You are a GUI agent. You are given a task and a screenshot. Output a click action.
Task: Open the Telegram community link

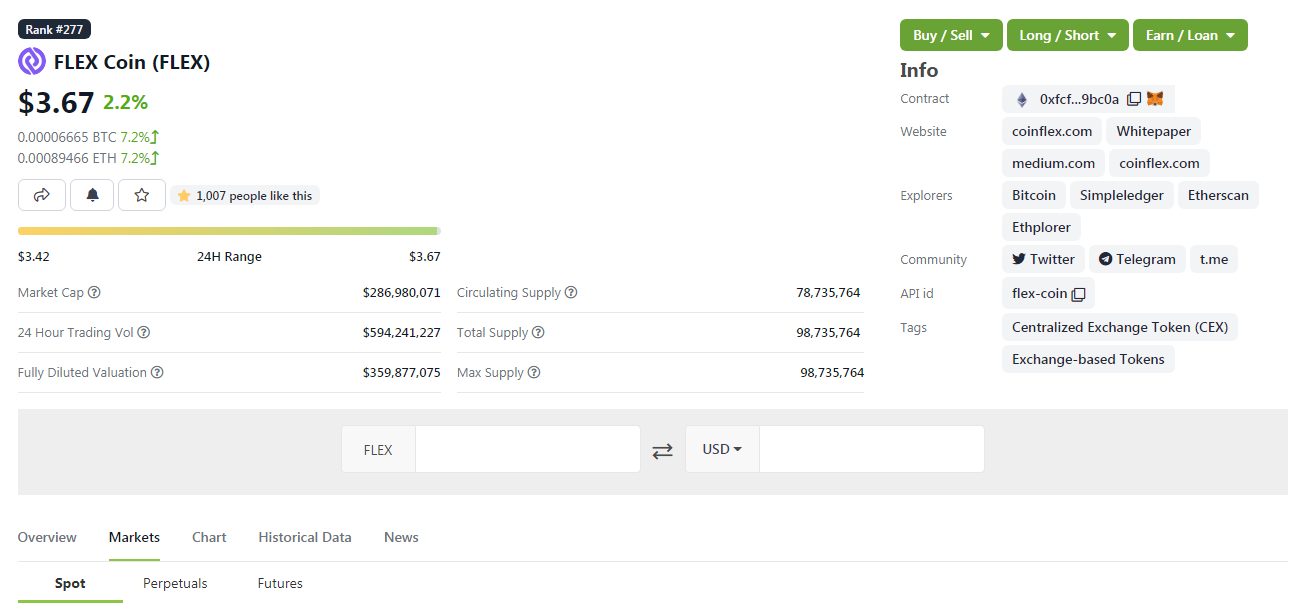tap(1137, 259)
